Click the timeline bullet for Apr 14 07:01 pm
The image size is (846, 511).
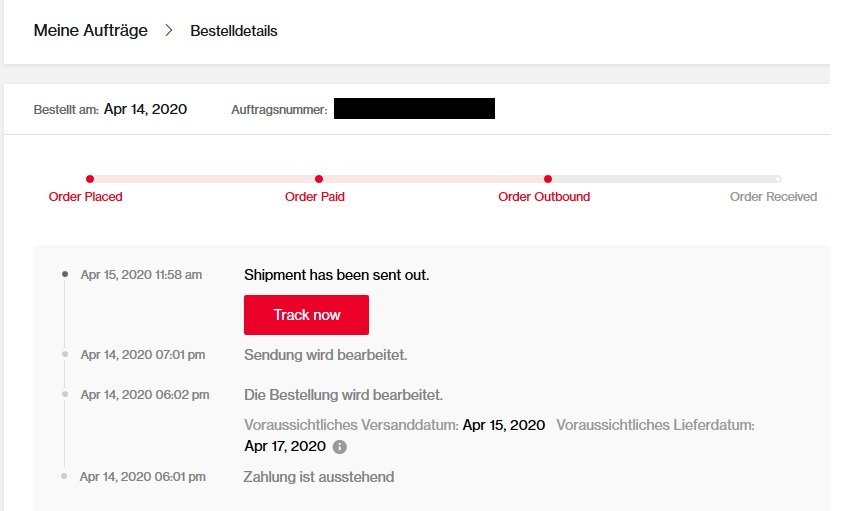[x=65, y=354]
